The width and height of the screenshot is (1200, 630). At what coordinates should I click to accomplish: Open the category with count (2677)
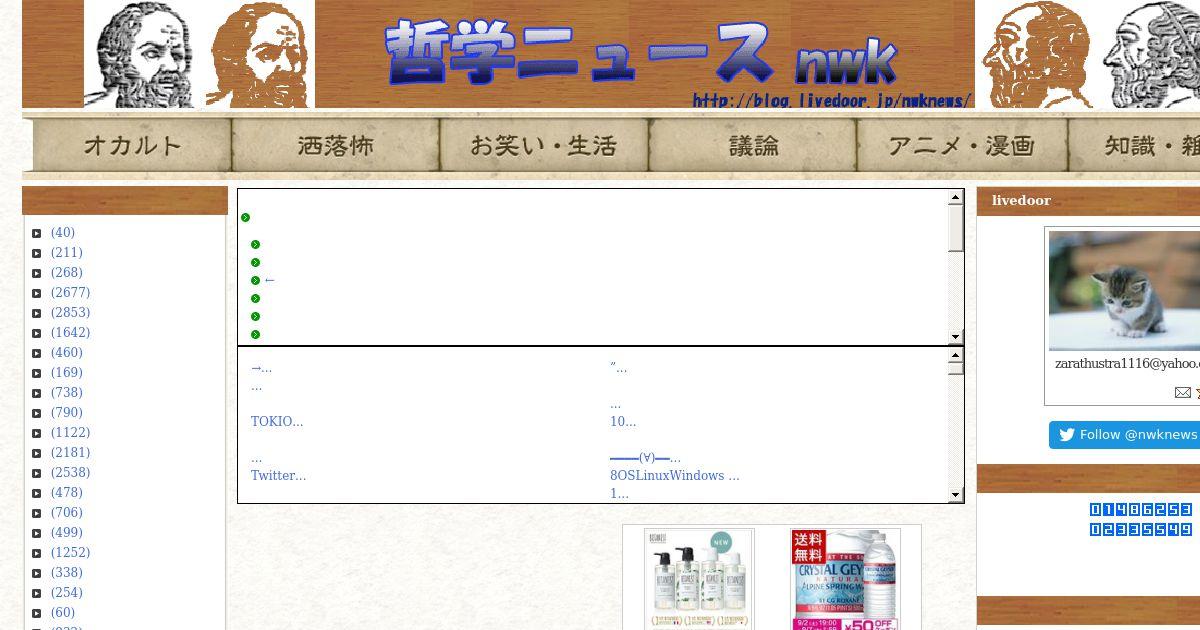(x=71, y=293)
